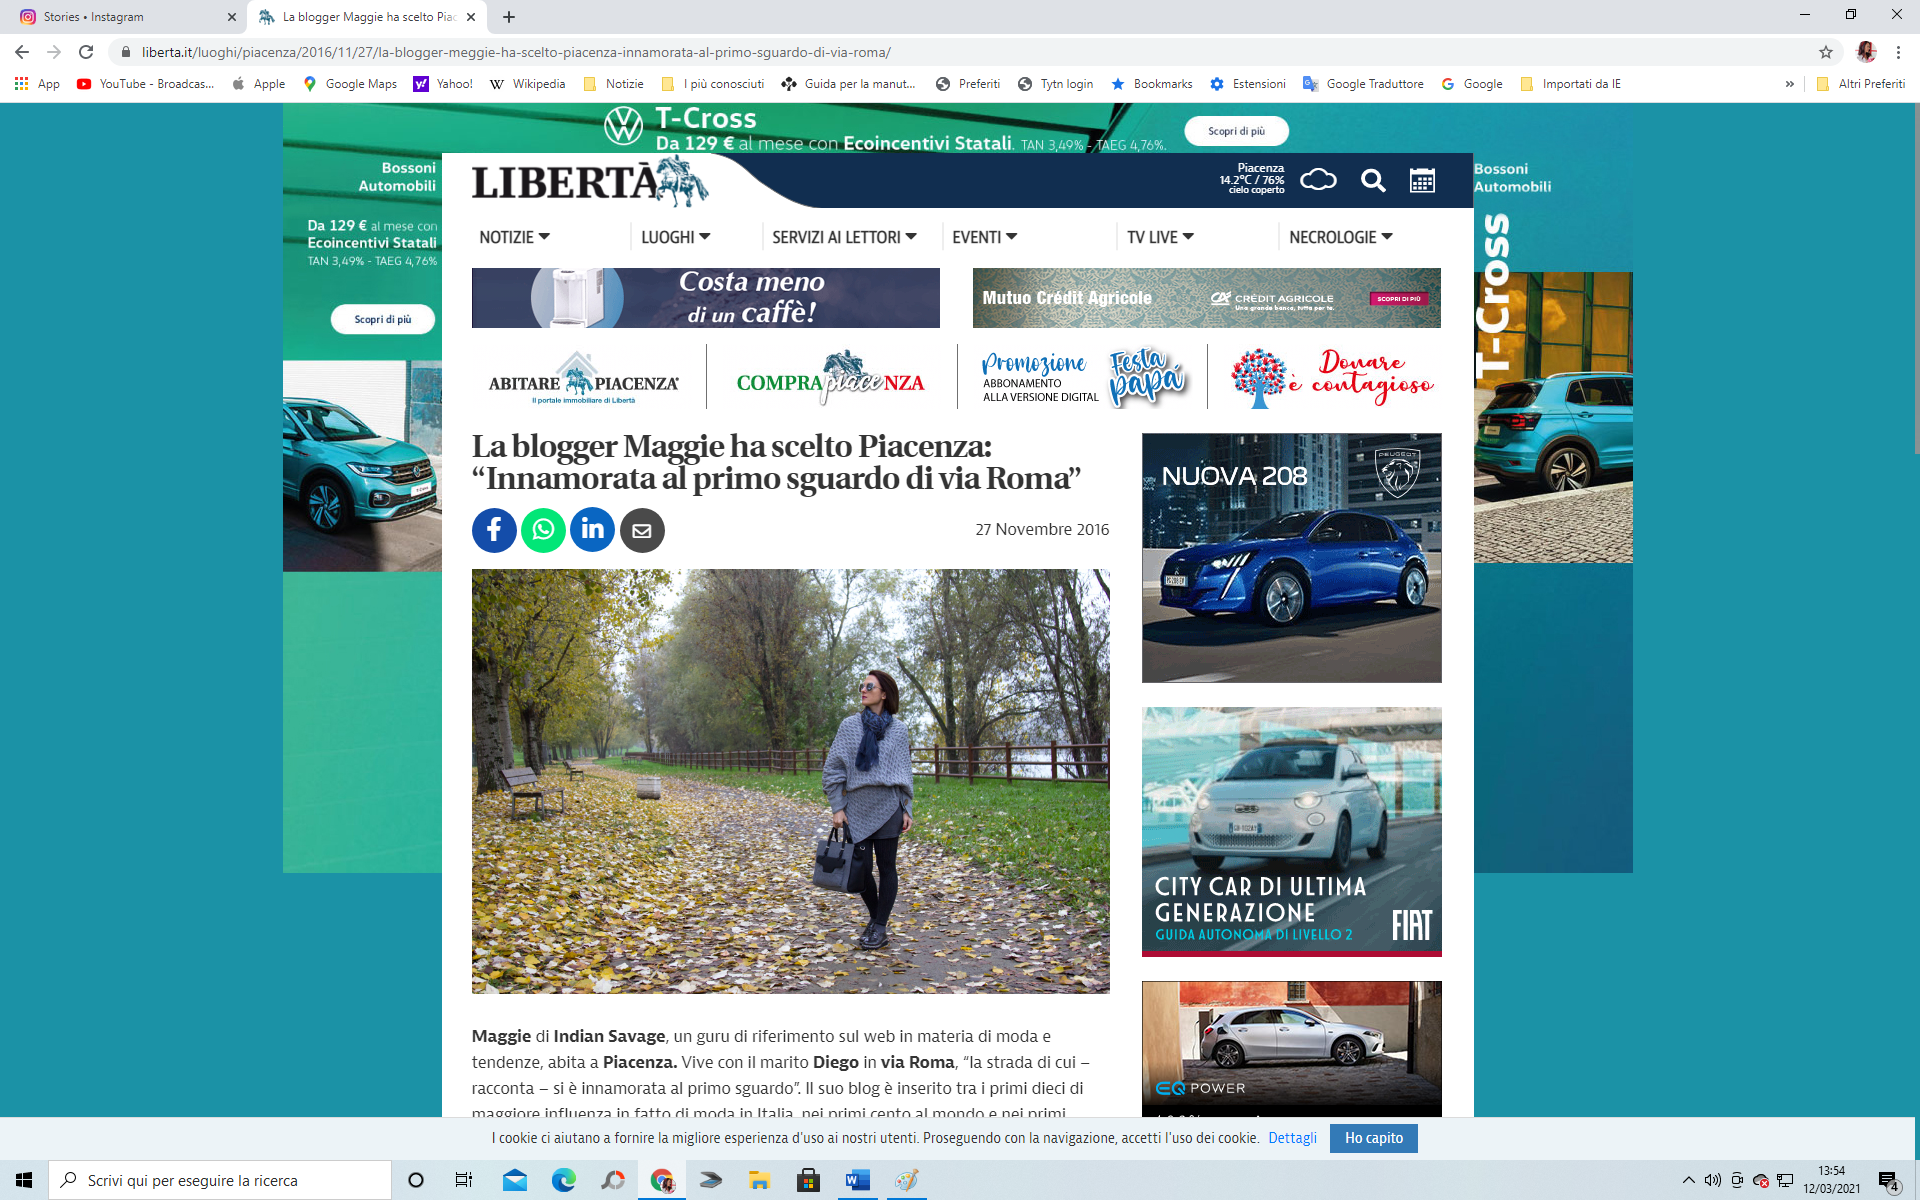Share article on LinkedIn
1920x1200 pixels.
click(x=593, y=530)
